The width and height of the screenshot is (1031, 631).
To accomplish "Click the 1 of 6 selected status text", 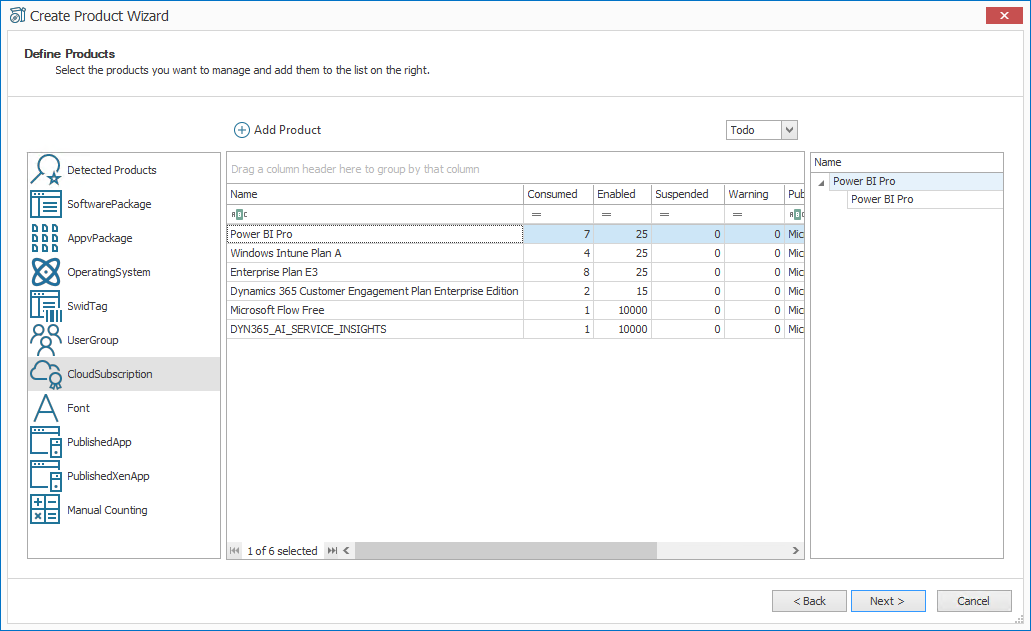I will pyautogui.click(x=282, y=551).
